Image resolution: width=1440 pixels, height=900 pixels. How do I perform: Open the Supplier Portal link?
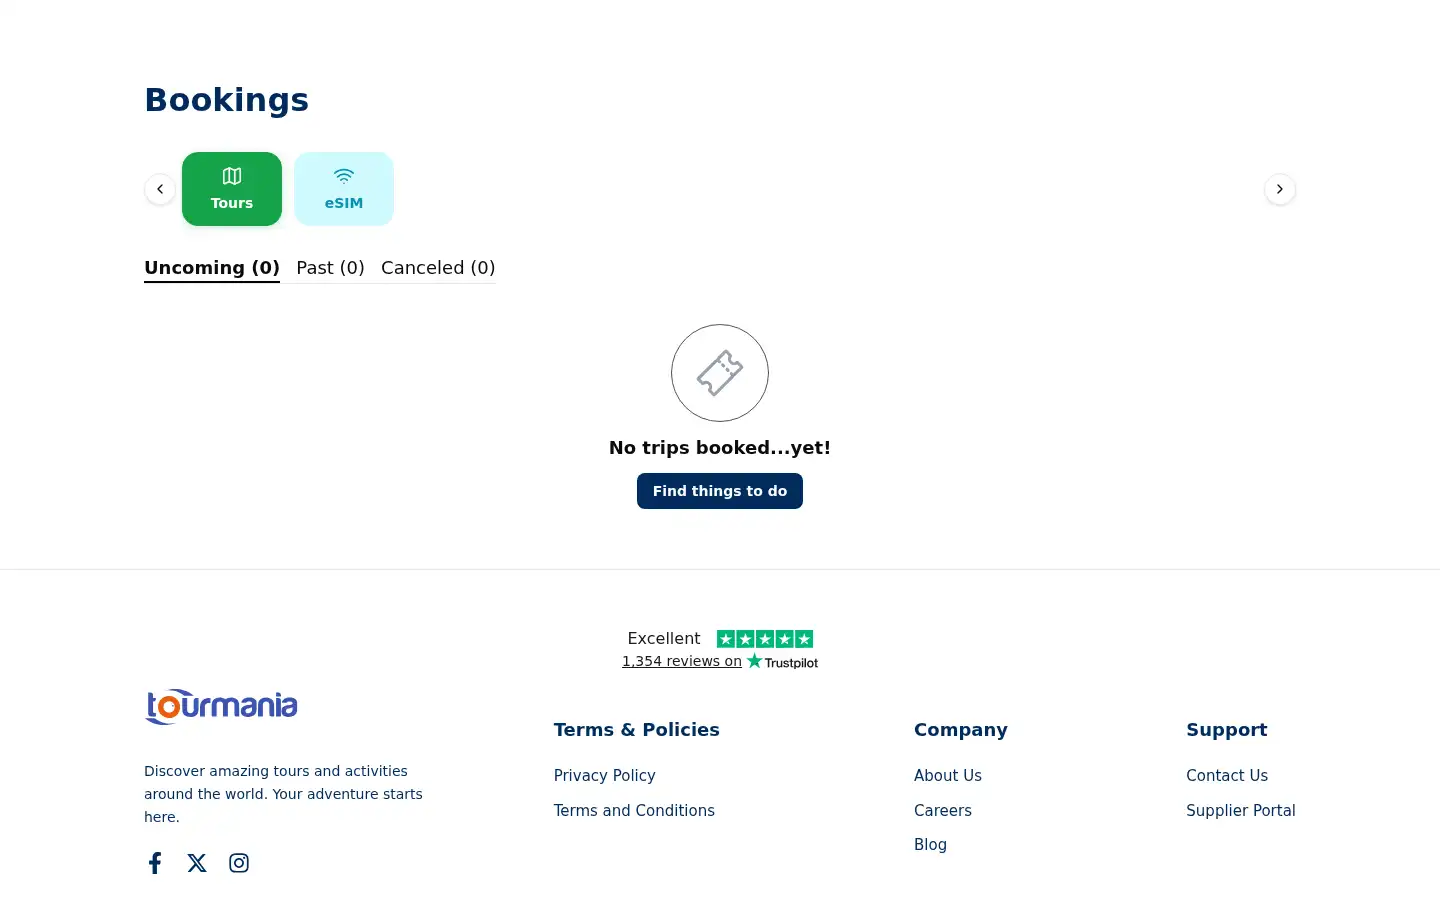point(1241,811)
